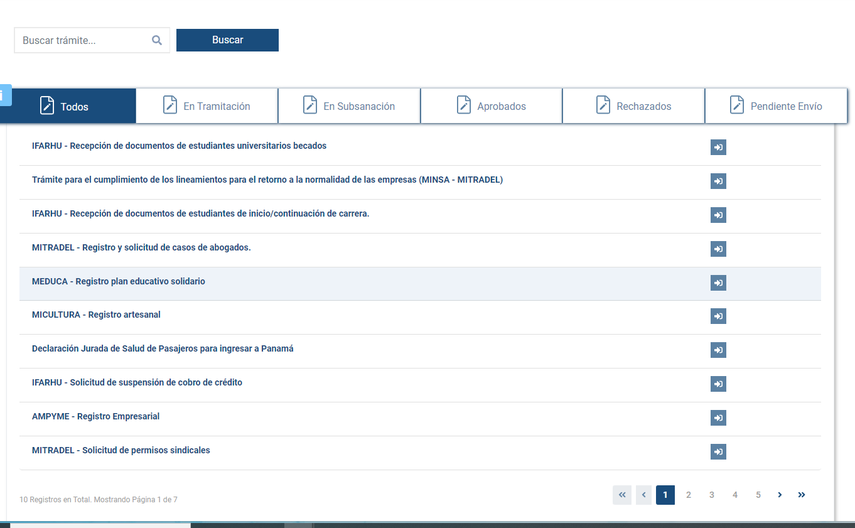The image size is (855, 528).
Task: Show the Aprobados tab
Action: (491, 106)
